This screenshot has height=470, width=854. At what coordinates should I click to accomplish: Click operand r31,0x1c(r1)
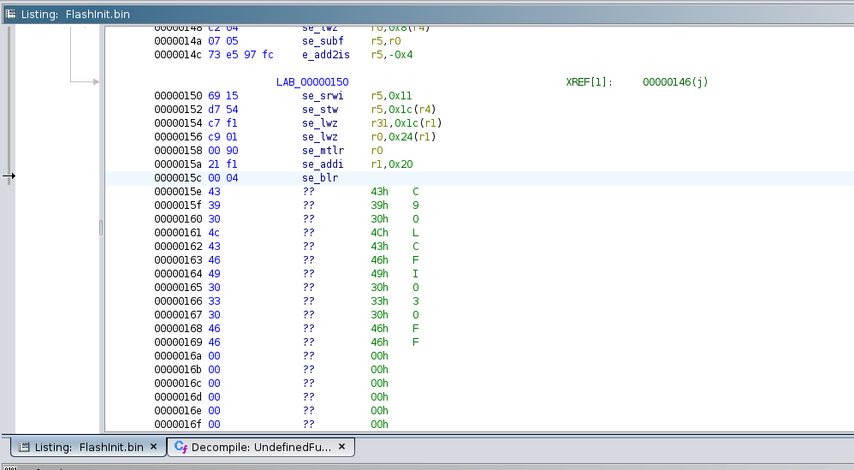point(406,123)
